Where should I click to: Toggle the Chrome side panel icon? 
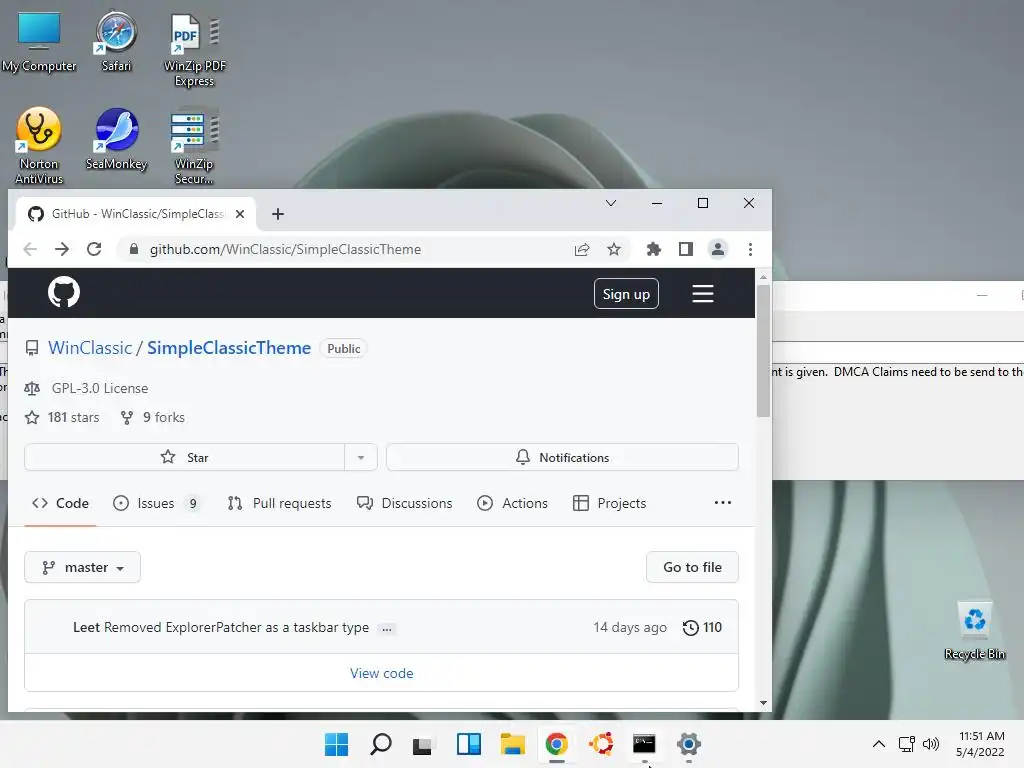(x=686, y=249)
